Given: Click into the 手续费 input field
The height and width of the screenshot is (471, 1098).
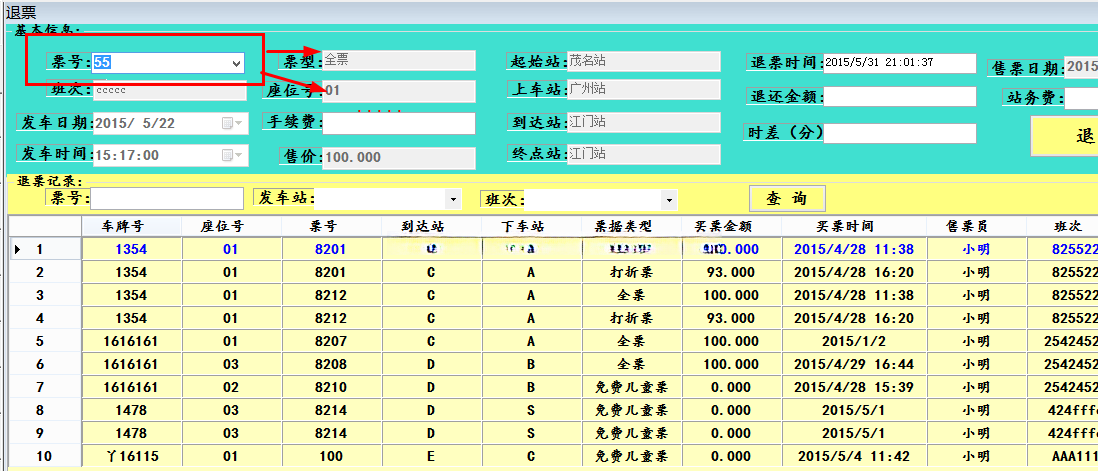Looking at the screenshot, I should pos(398,123).
